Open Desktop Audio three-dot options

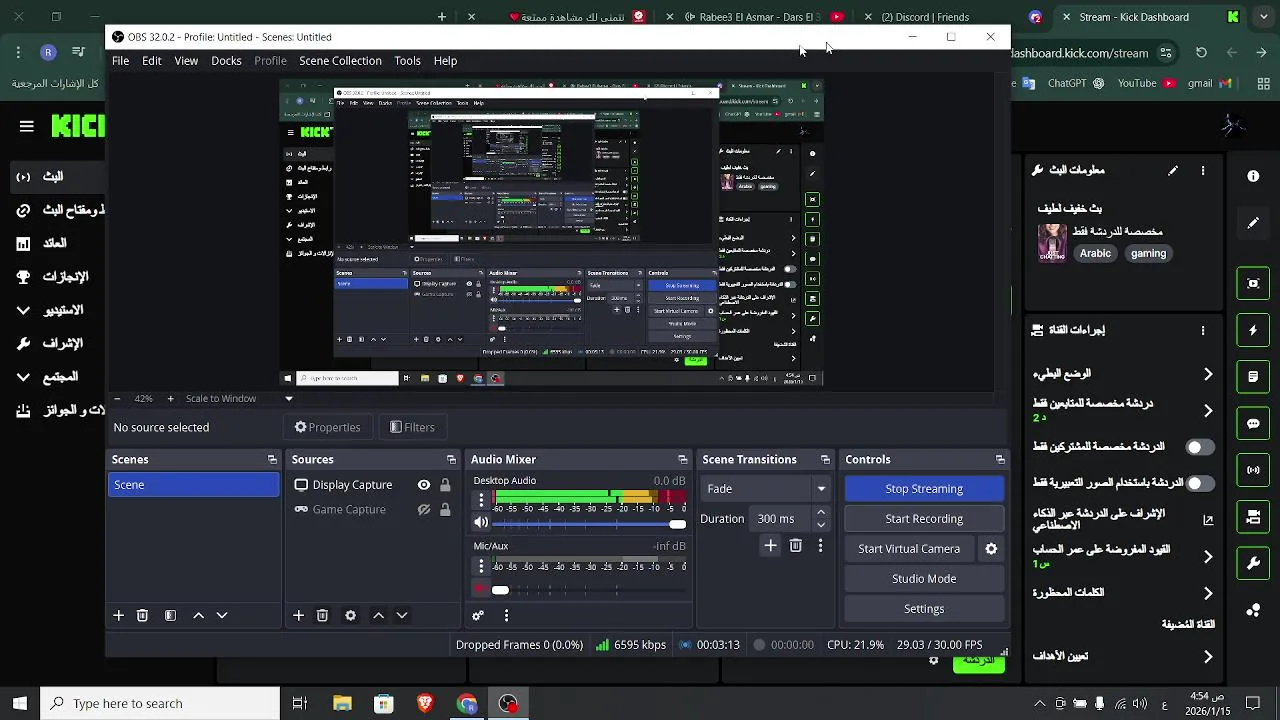coord(481,500)
